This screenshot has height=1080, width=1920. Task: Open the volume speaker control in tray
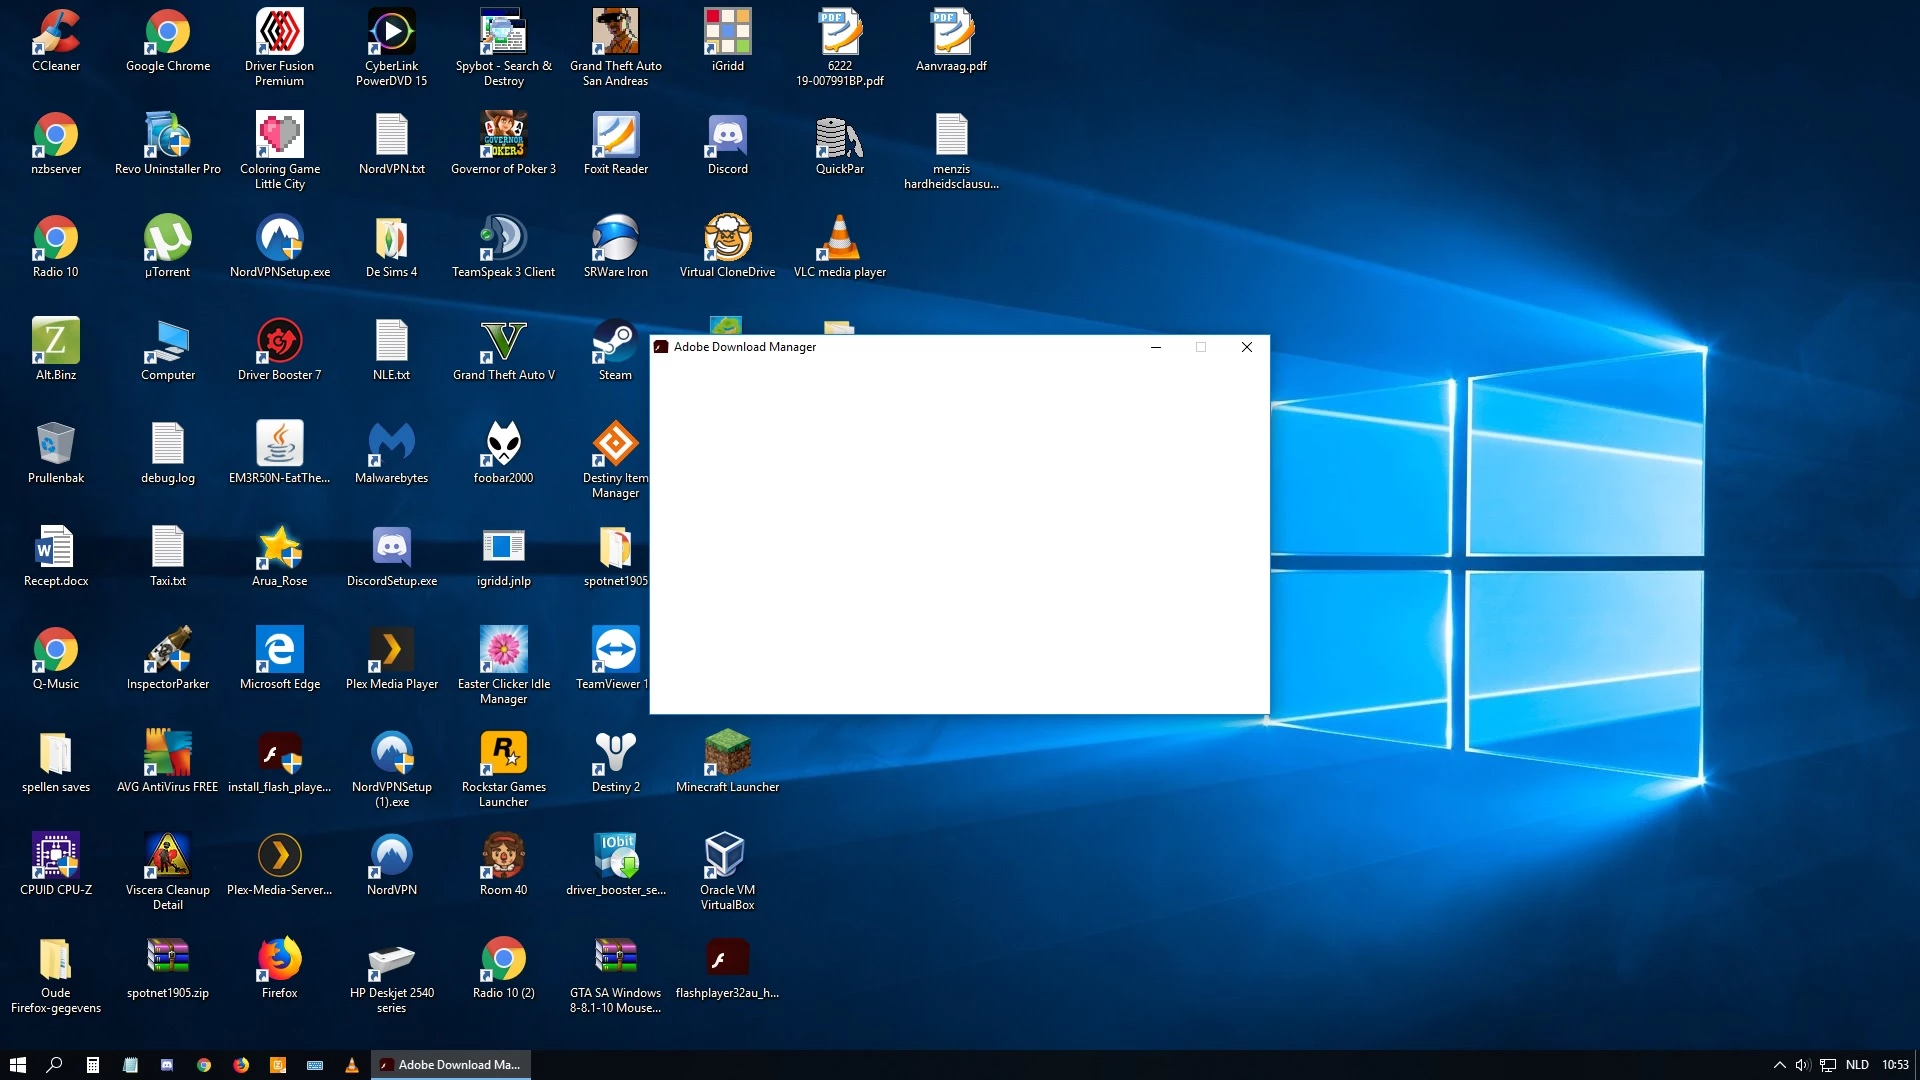pyautogui.click(x=1802, y=1065)
